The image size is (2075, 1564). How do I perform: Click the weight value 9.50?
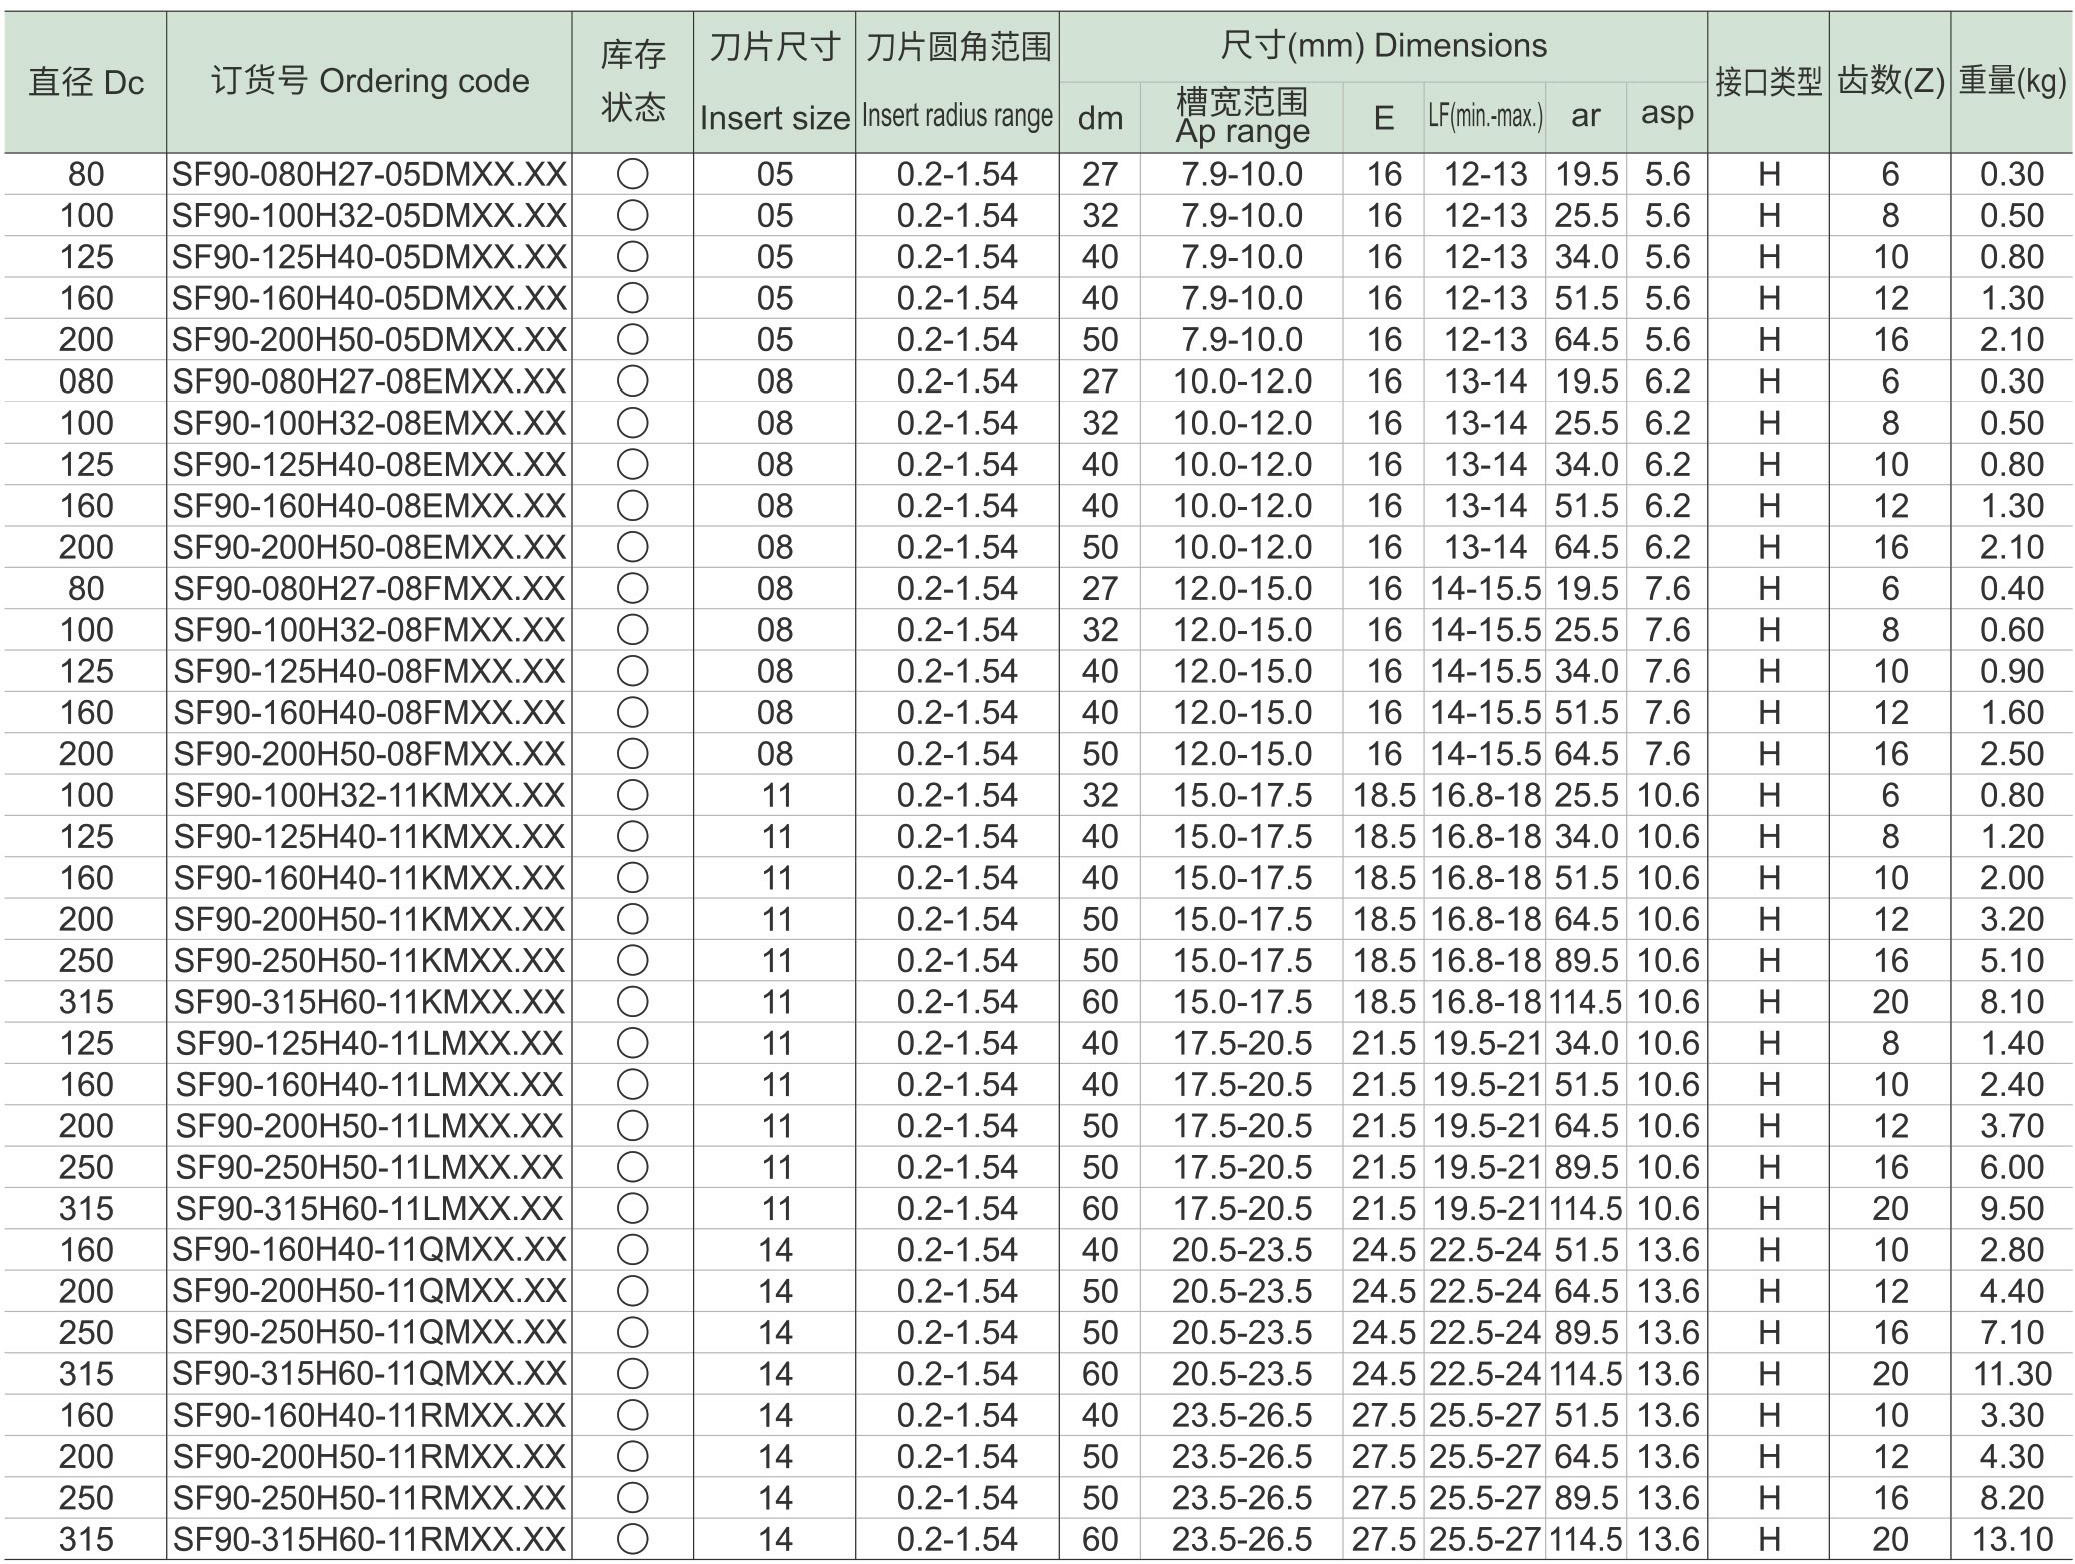[x=2012, y=1209]
